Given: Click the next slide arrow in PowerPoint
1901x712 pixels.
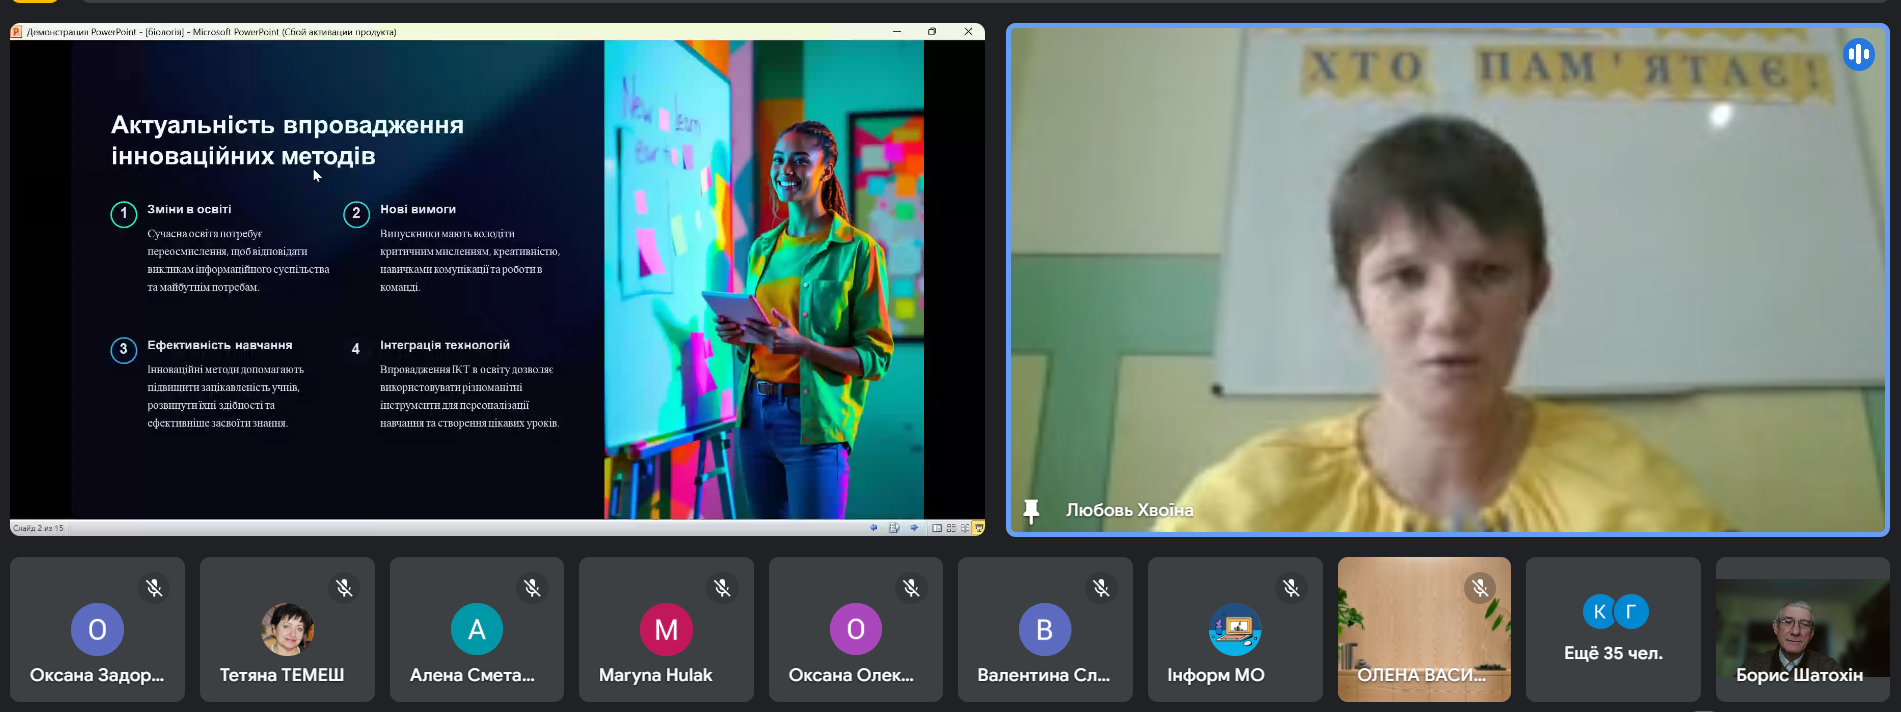Looking at the screenshot, I should (x=914, y=528).
